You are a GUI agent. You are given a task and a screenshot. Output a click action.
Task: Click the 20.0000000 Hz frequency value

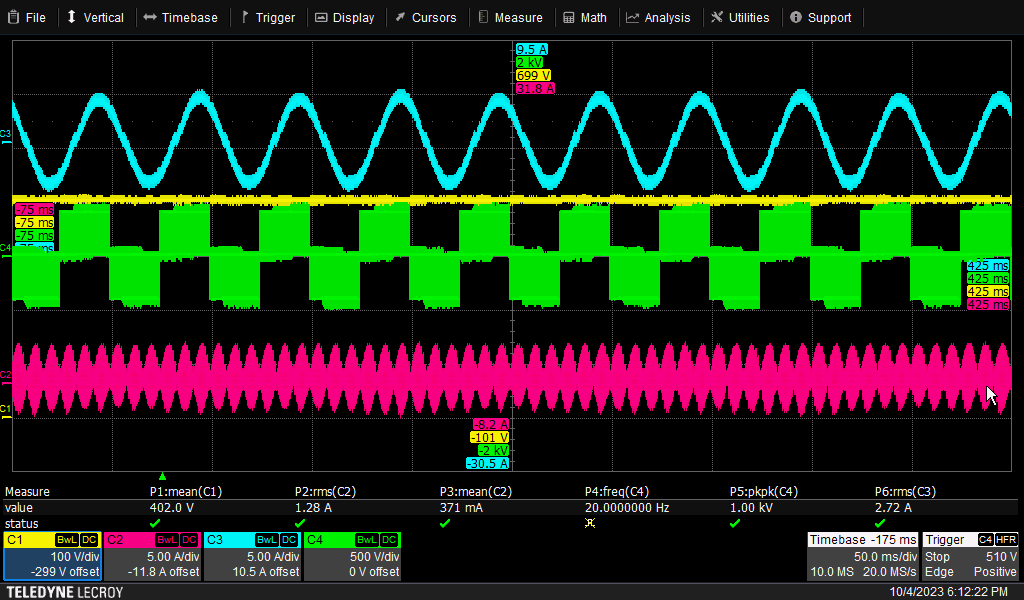[627, 507]
